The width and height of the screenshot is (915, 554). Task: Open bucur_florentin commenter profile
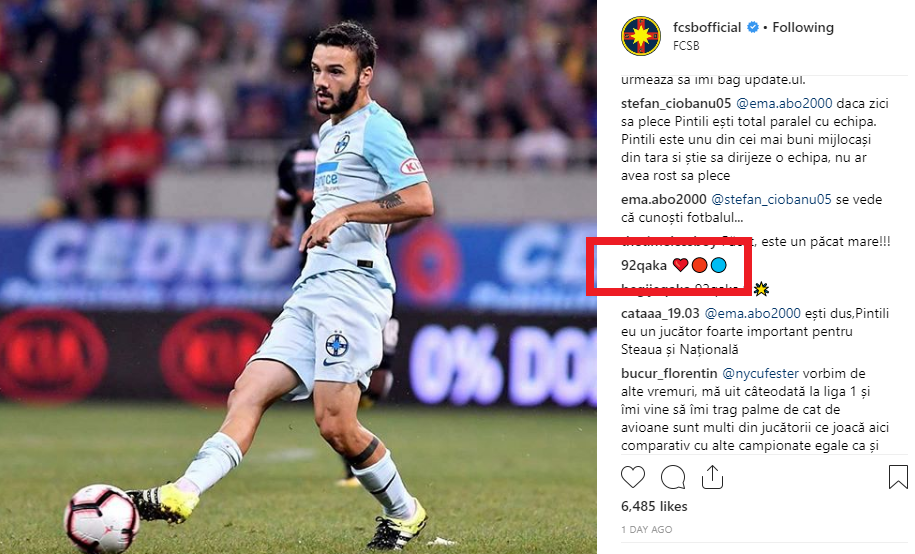pyautogui.click(x=669, y=373)
